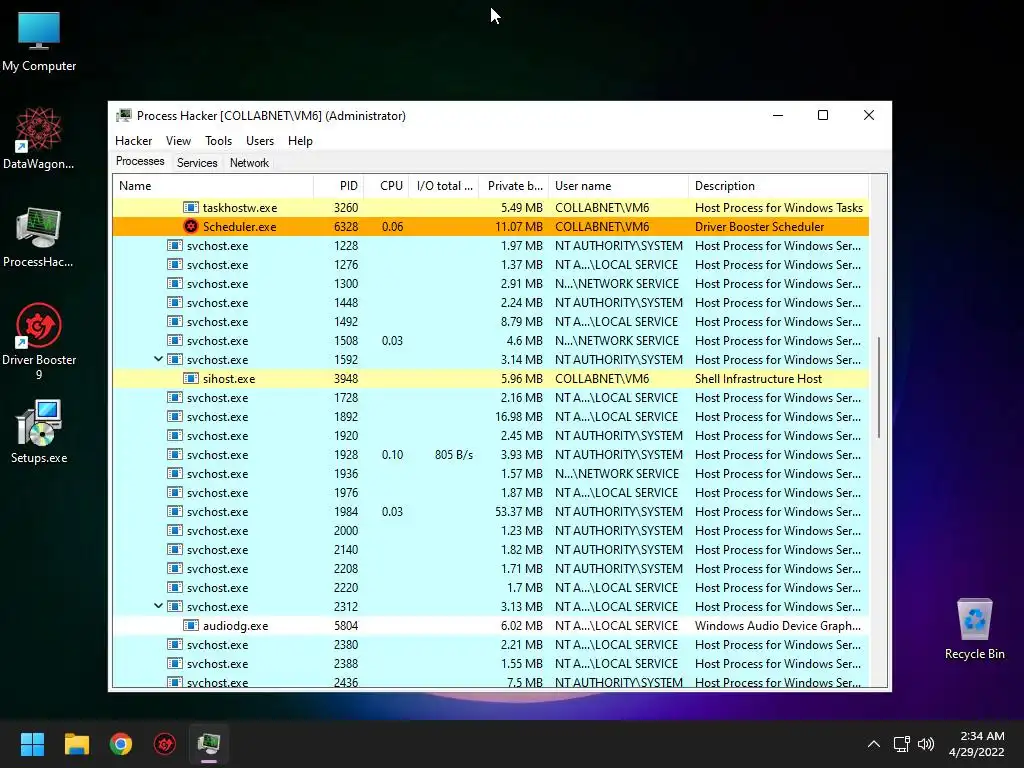Click the network icon in the tray
This screenshot has height=768, width=1024.
click(x=902, y=744)
